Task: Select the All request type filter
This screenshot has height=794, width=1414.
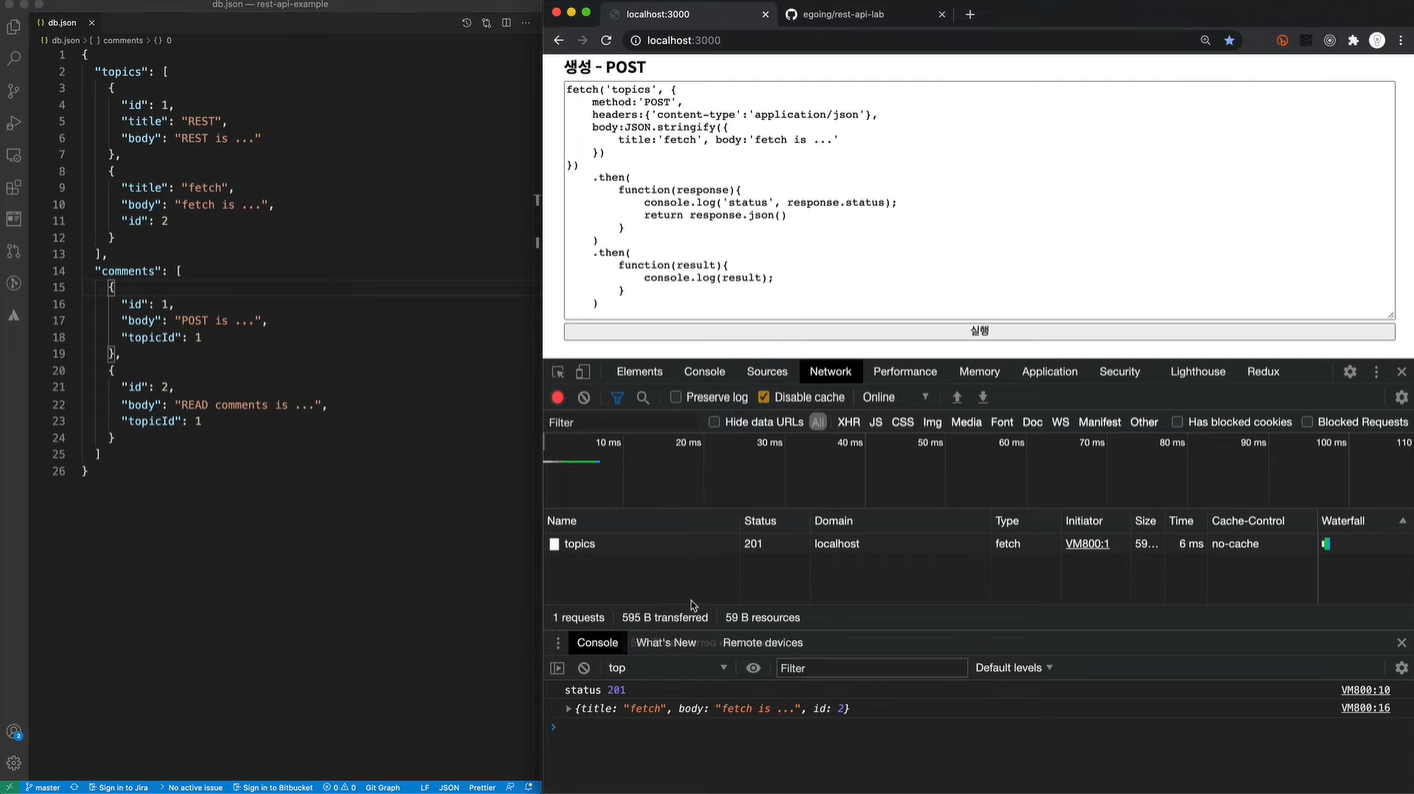Action: click(x=818, y=422)
